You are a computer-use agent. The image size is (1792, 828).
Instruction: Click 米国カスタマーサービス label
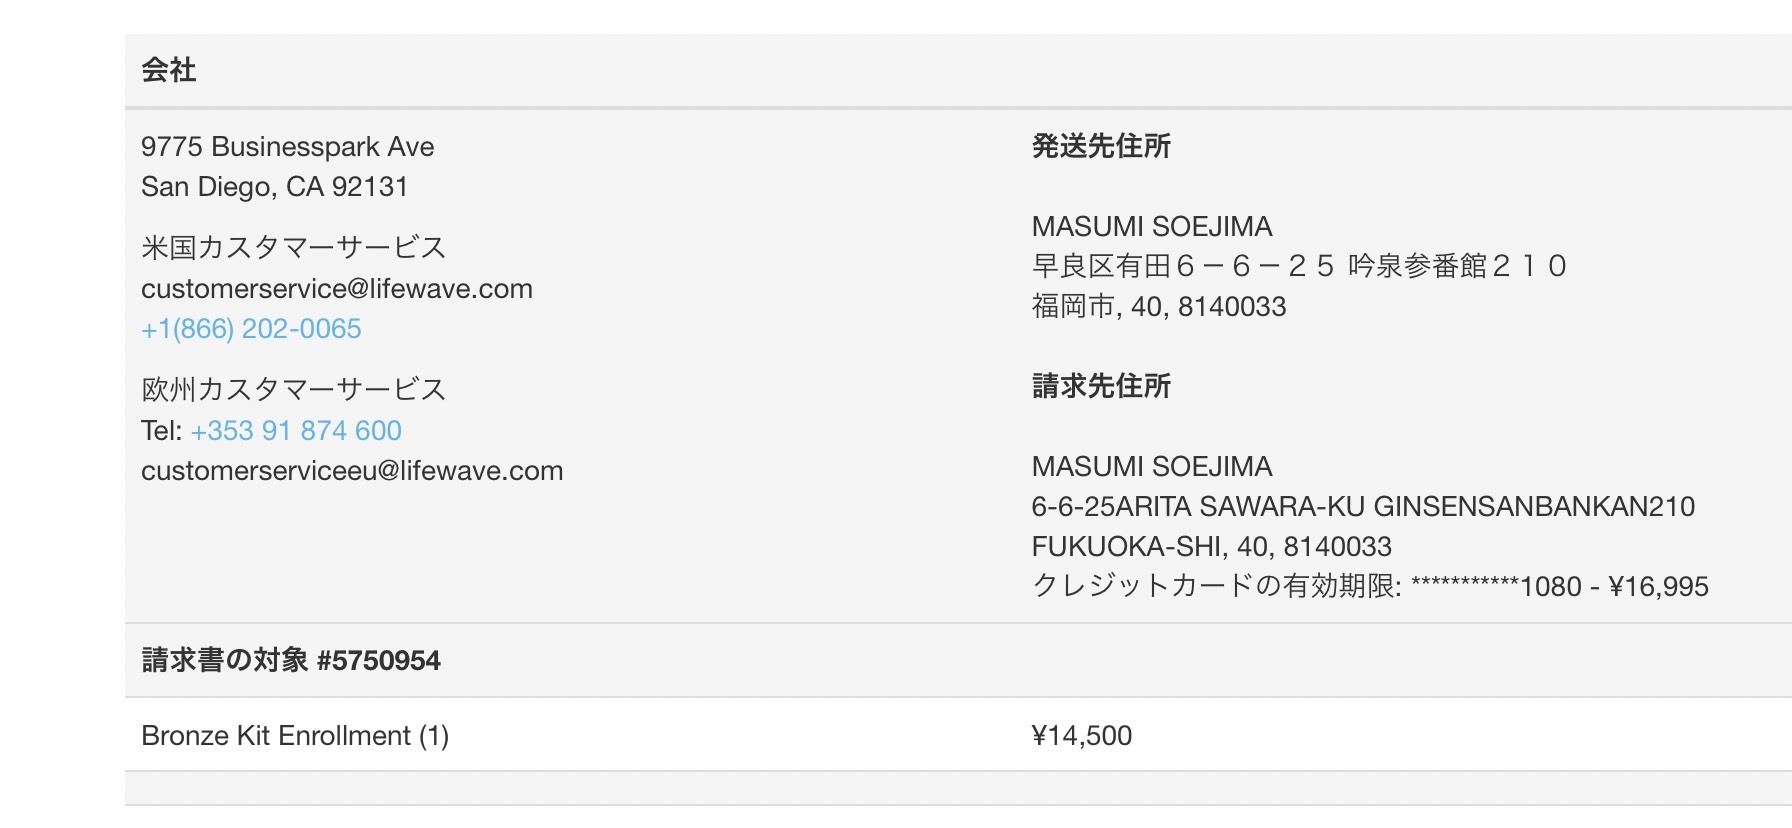tap(294, 247)
